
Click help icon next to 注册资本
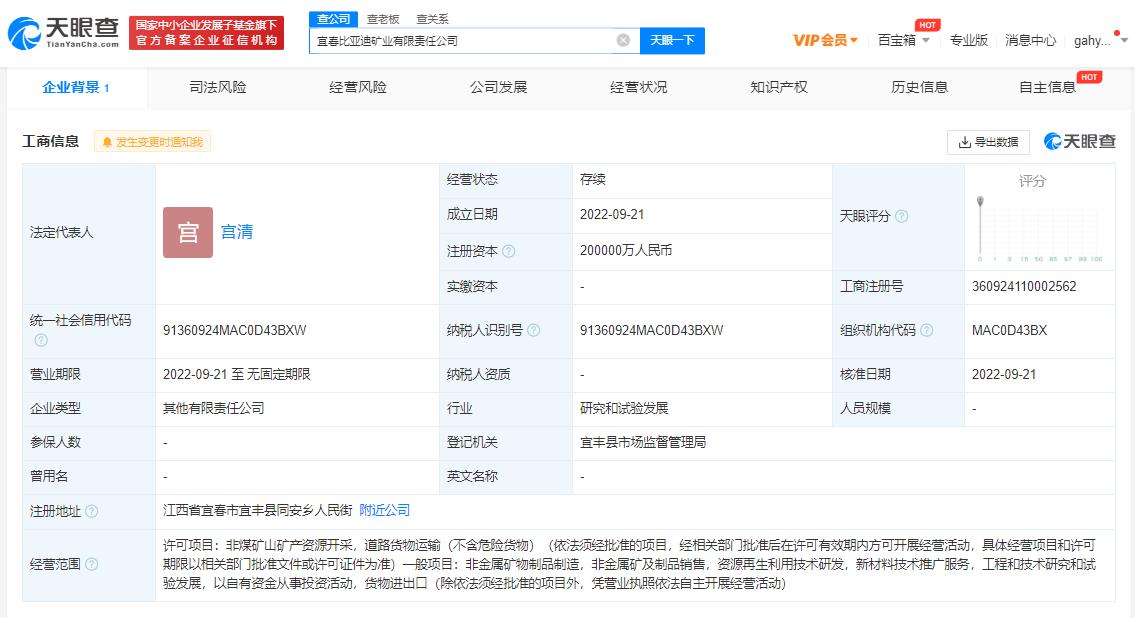coord(509,251)
